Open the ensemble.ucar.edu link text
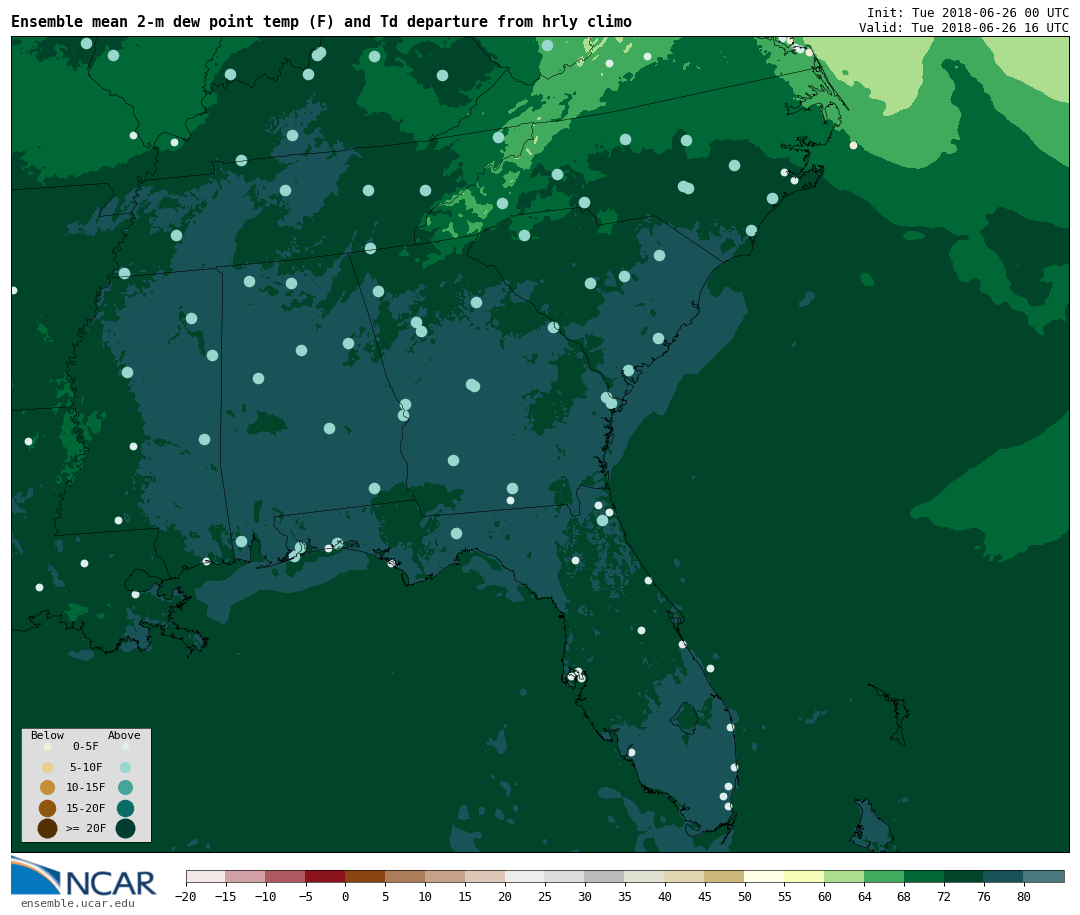 [x=78, y=903]
